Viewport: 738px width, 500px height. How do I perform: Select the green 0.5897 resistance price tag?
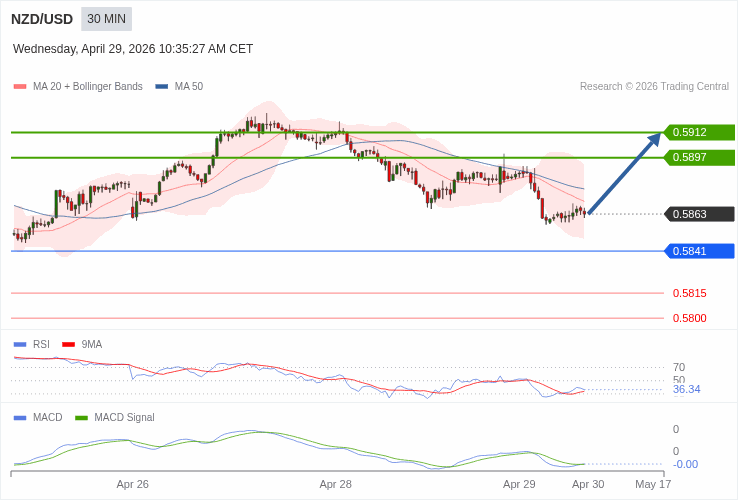tap(699, 157)
